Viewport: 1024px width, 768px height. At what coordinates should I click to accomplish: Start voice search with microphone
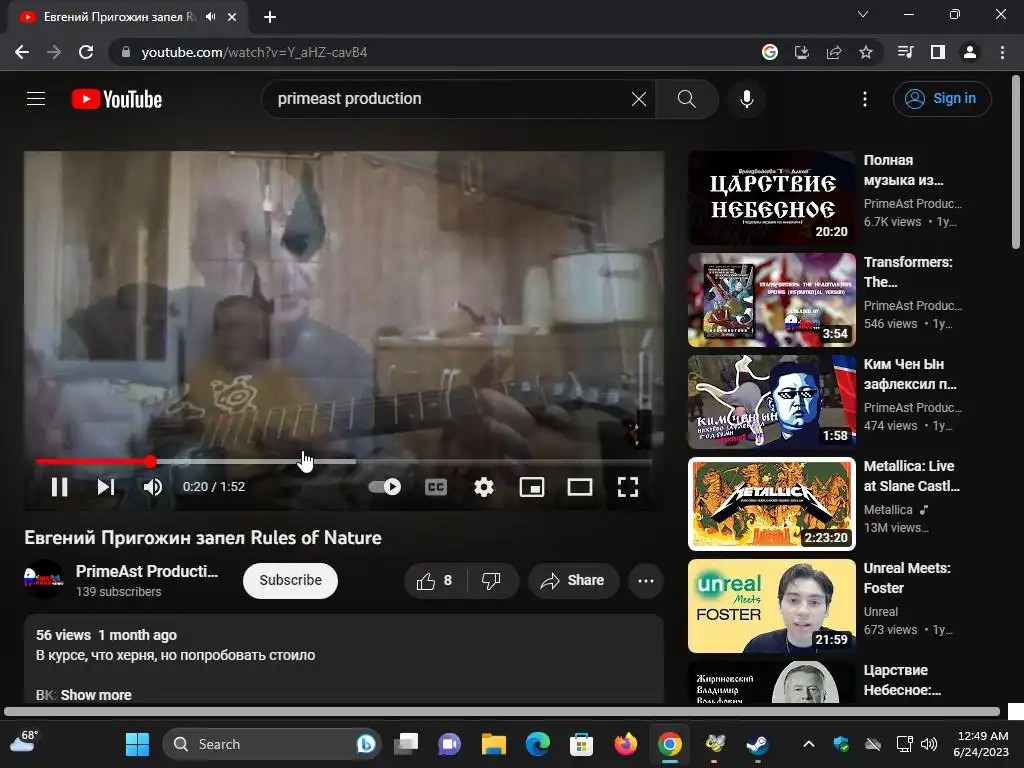point(746,99)
